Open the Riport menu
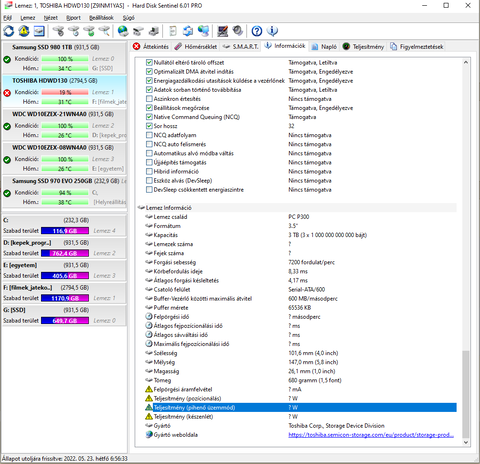The height and width of the screenshot is (464, 480). coord(73,18)
